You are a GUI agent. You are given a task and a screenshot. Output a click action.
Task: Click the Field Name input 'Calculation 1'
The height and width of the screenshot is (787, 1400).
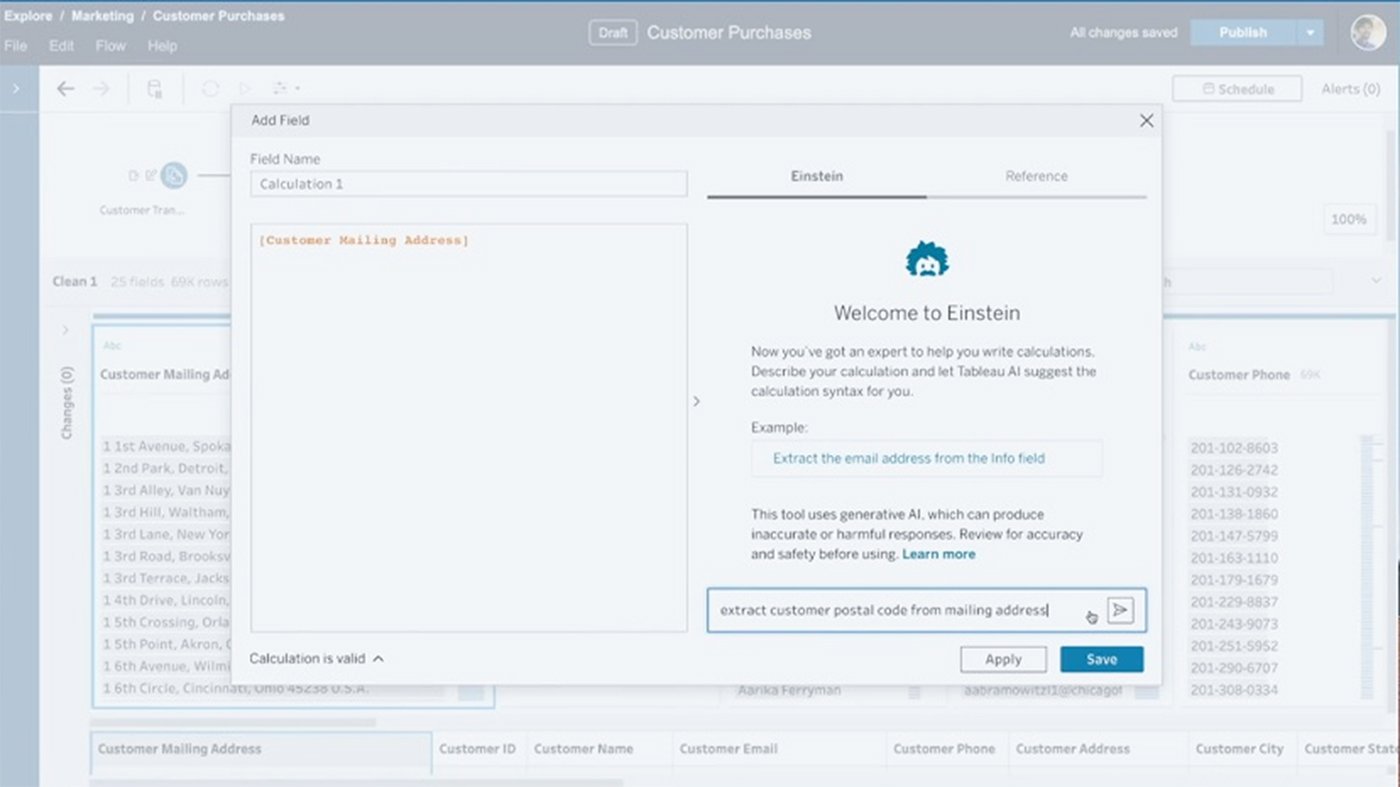(x=468, y=184)
